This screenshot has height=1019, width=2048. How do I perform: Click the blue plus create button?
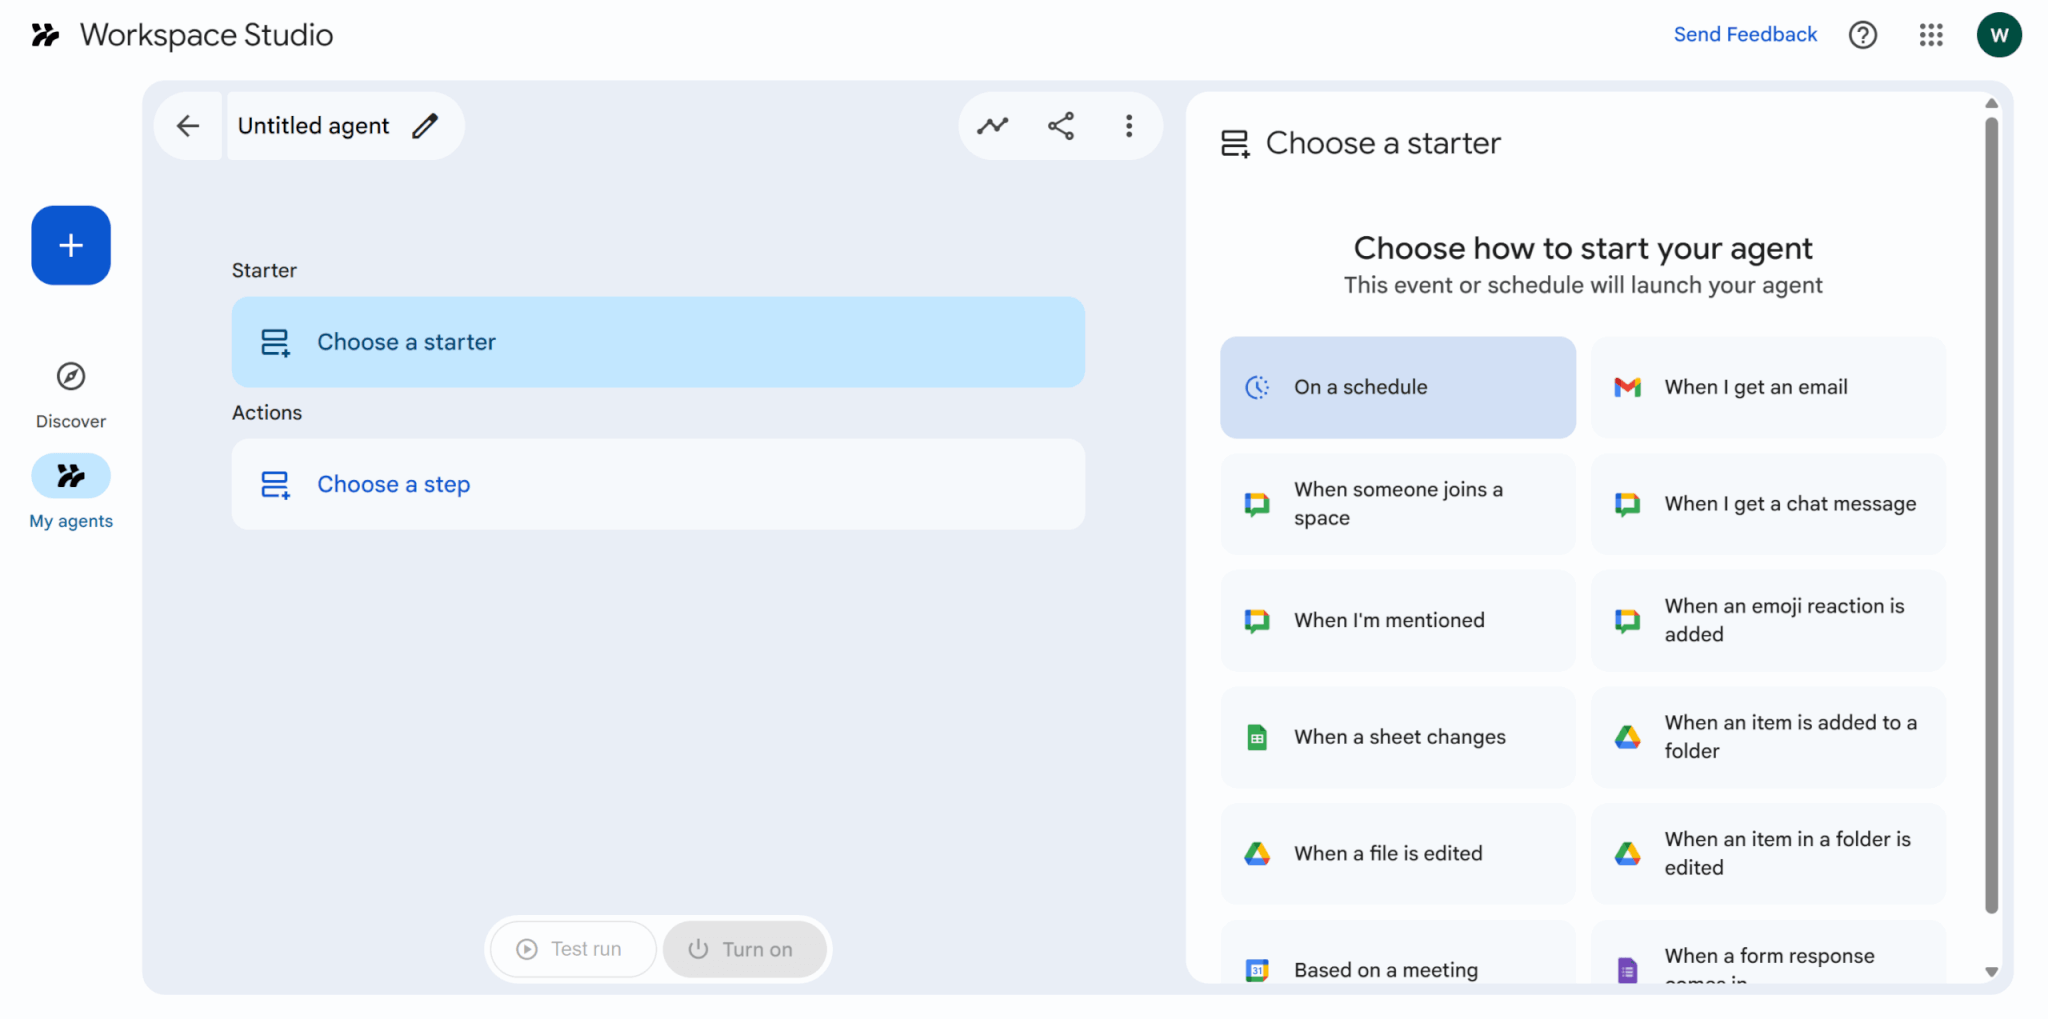71,245
